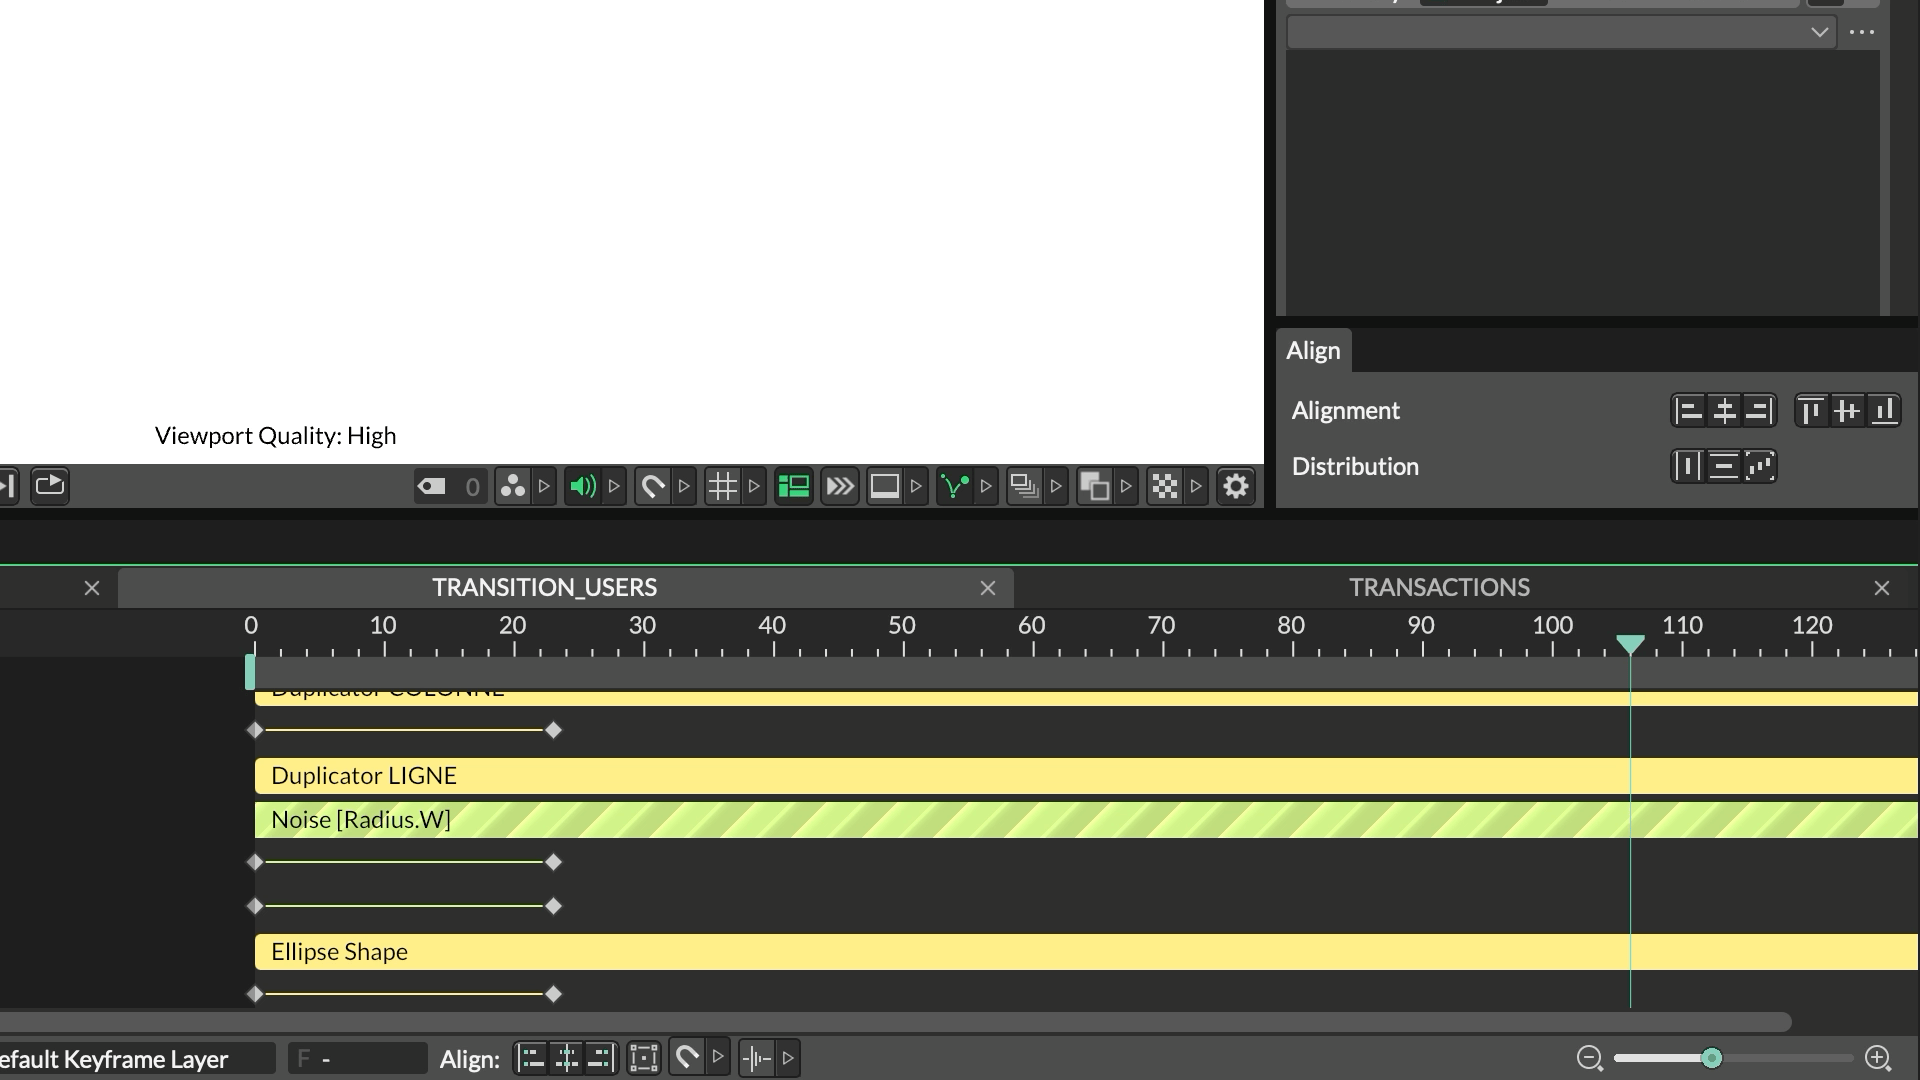Select the Align panel tab

[x=1313, y=351]
